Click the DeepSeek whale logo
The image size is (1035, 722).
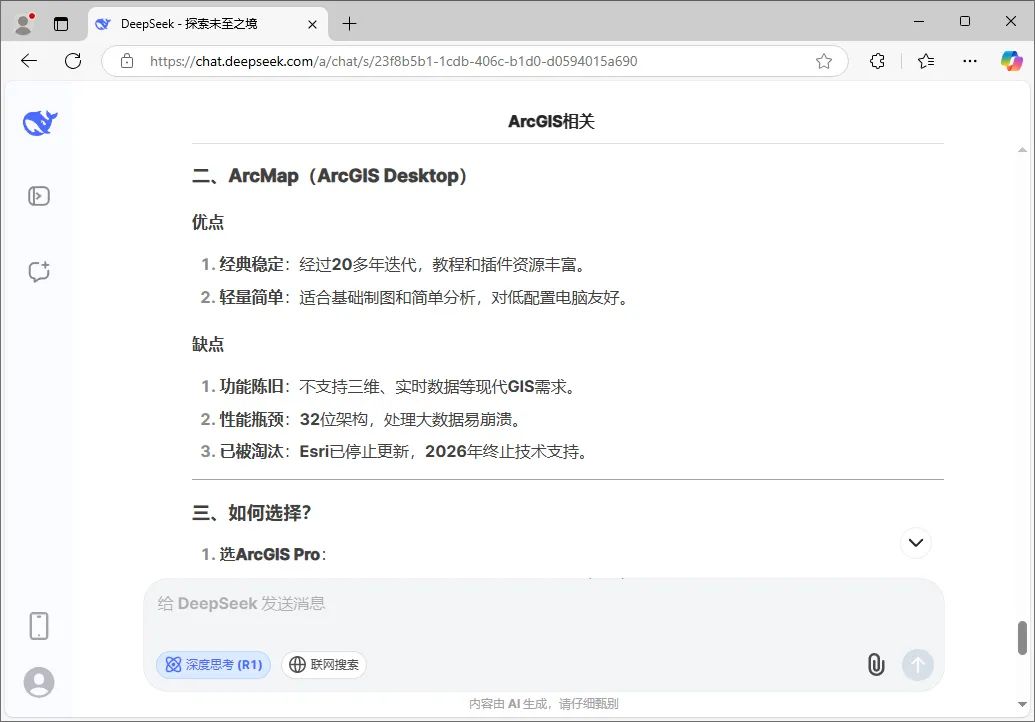40,123
